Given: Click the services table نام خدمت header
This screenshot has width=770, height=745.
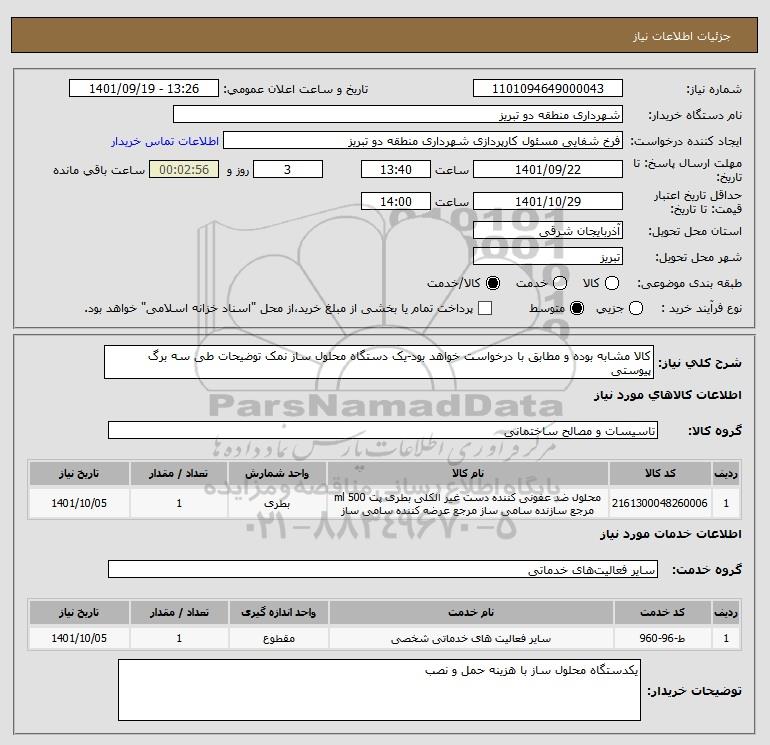Looking at the screenshot, I should coord(470,612).
